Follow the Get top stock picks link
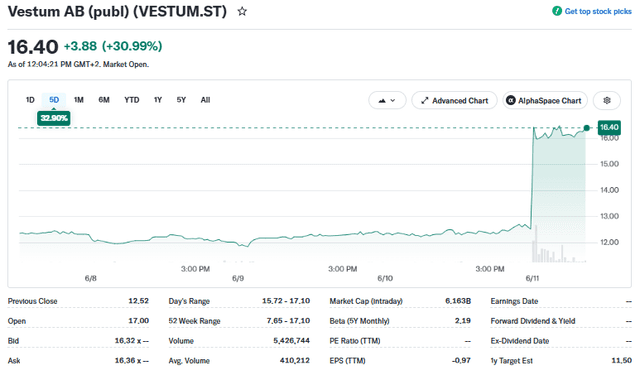The height and width of the screenshot is (370, 640). pyautogui.click(x=598, y=11)
